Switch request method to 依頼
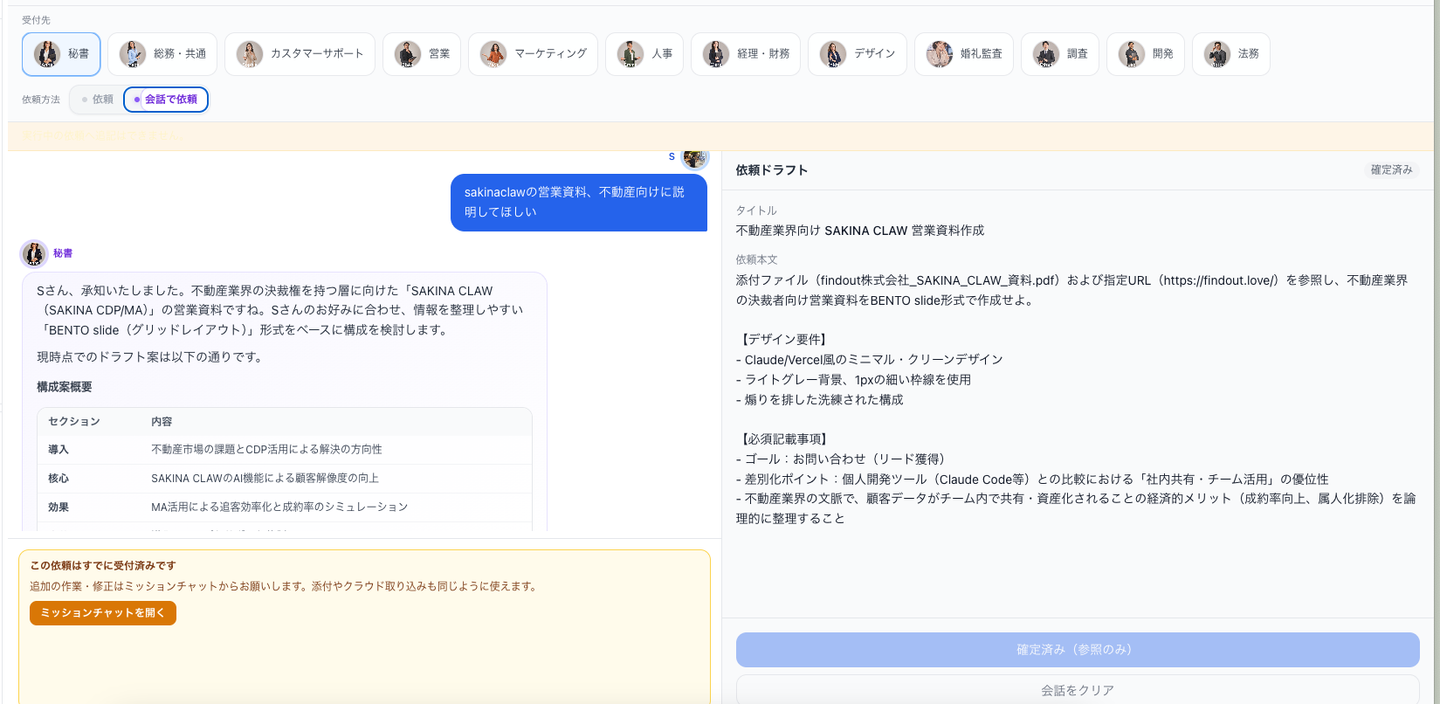The image size is (1440, 704). tap(97, 100)
